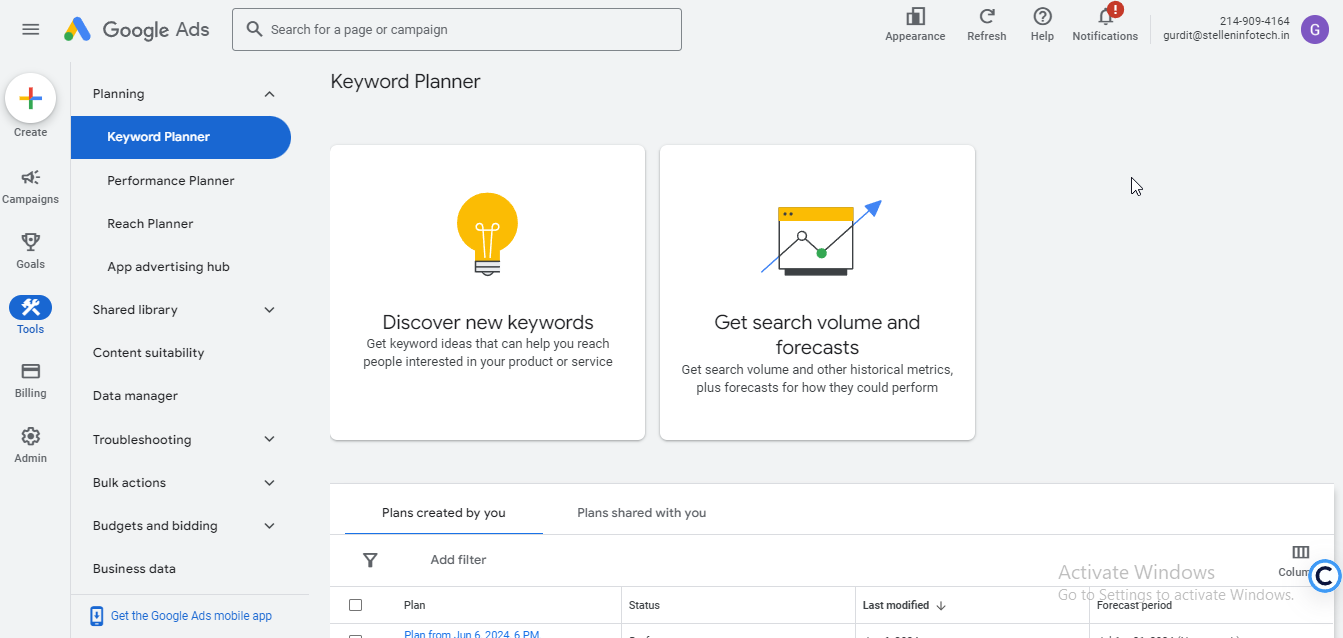Viewport: 1343px width, 638px height.
Task: Click Get the Google Ads mobile app
Action: 191,616
